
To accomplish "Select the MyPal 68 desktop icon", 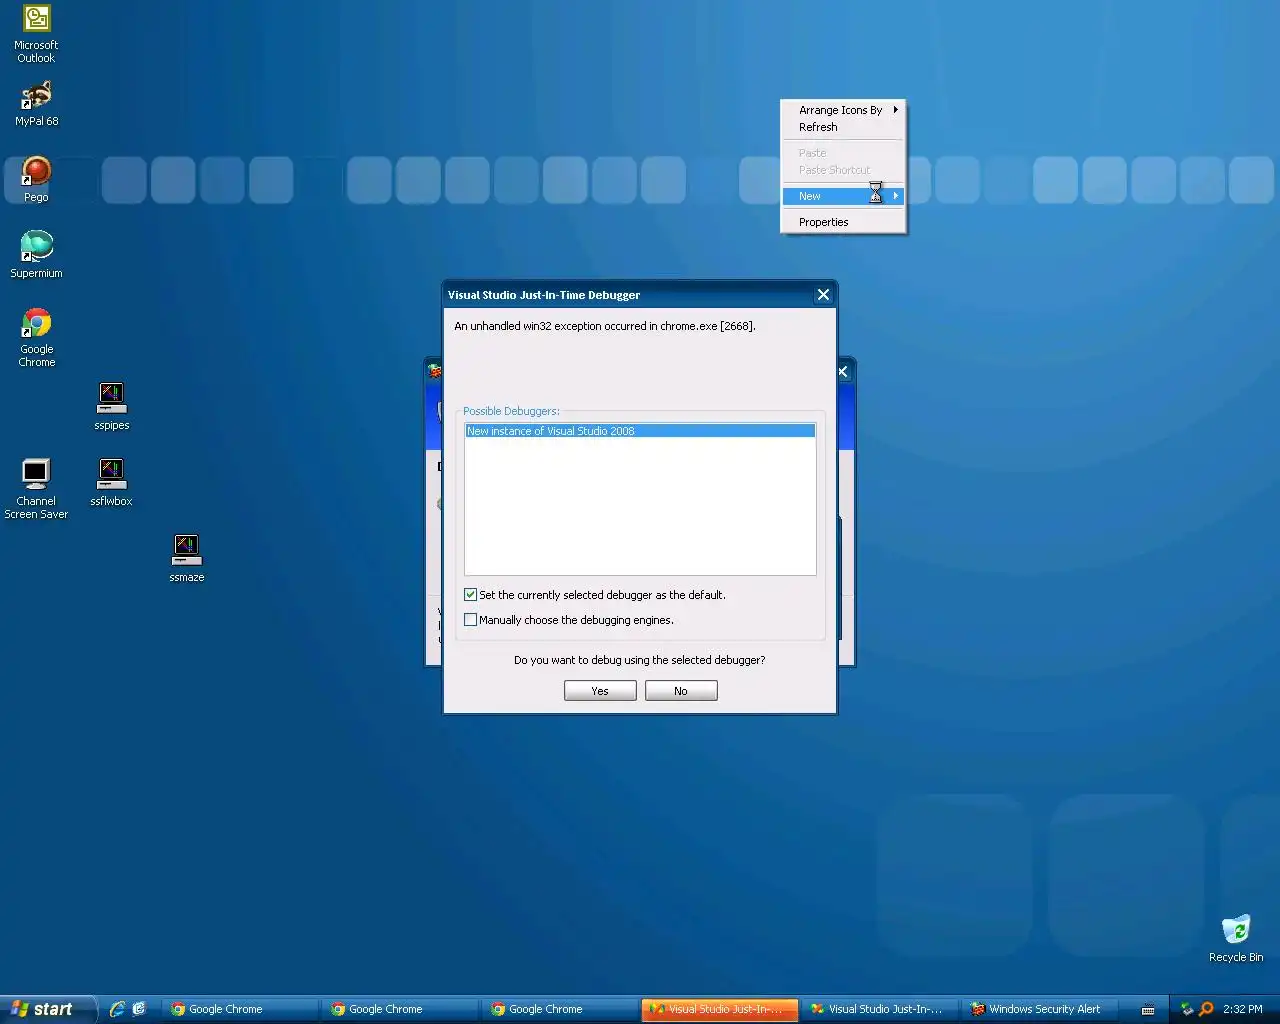I will pos(36,104).
